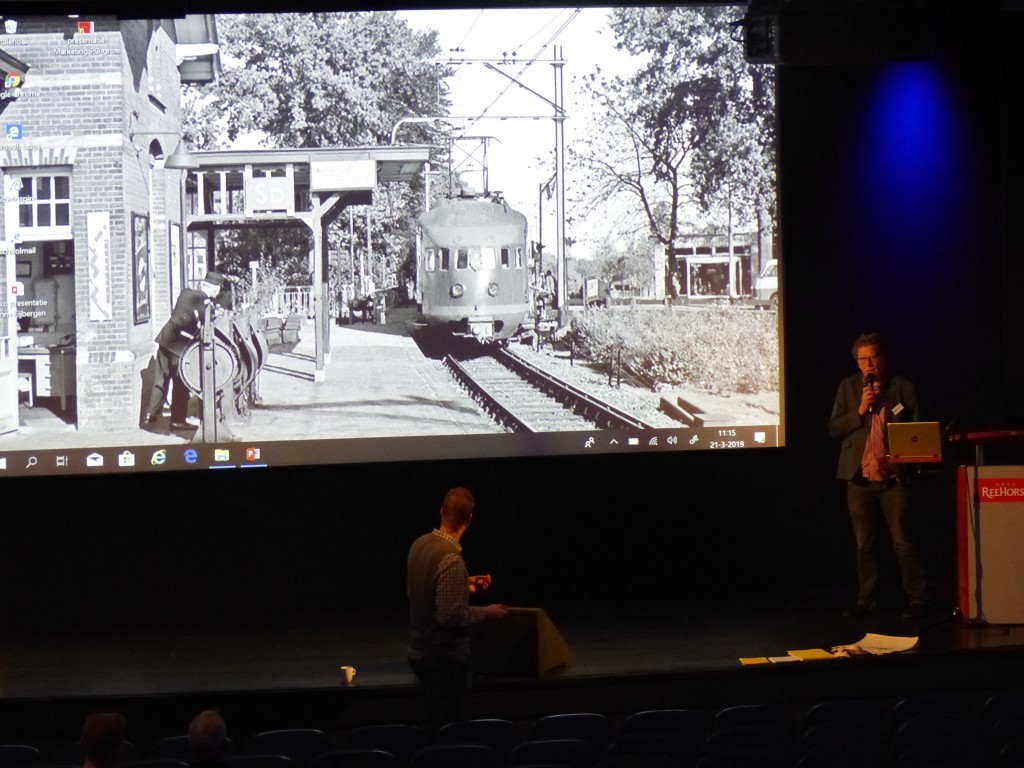Select the Google Chrome desktop shortcut
This screenshot has height=768, width=1024.
(x=13, y=80)
